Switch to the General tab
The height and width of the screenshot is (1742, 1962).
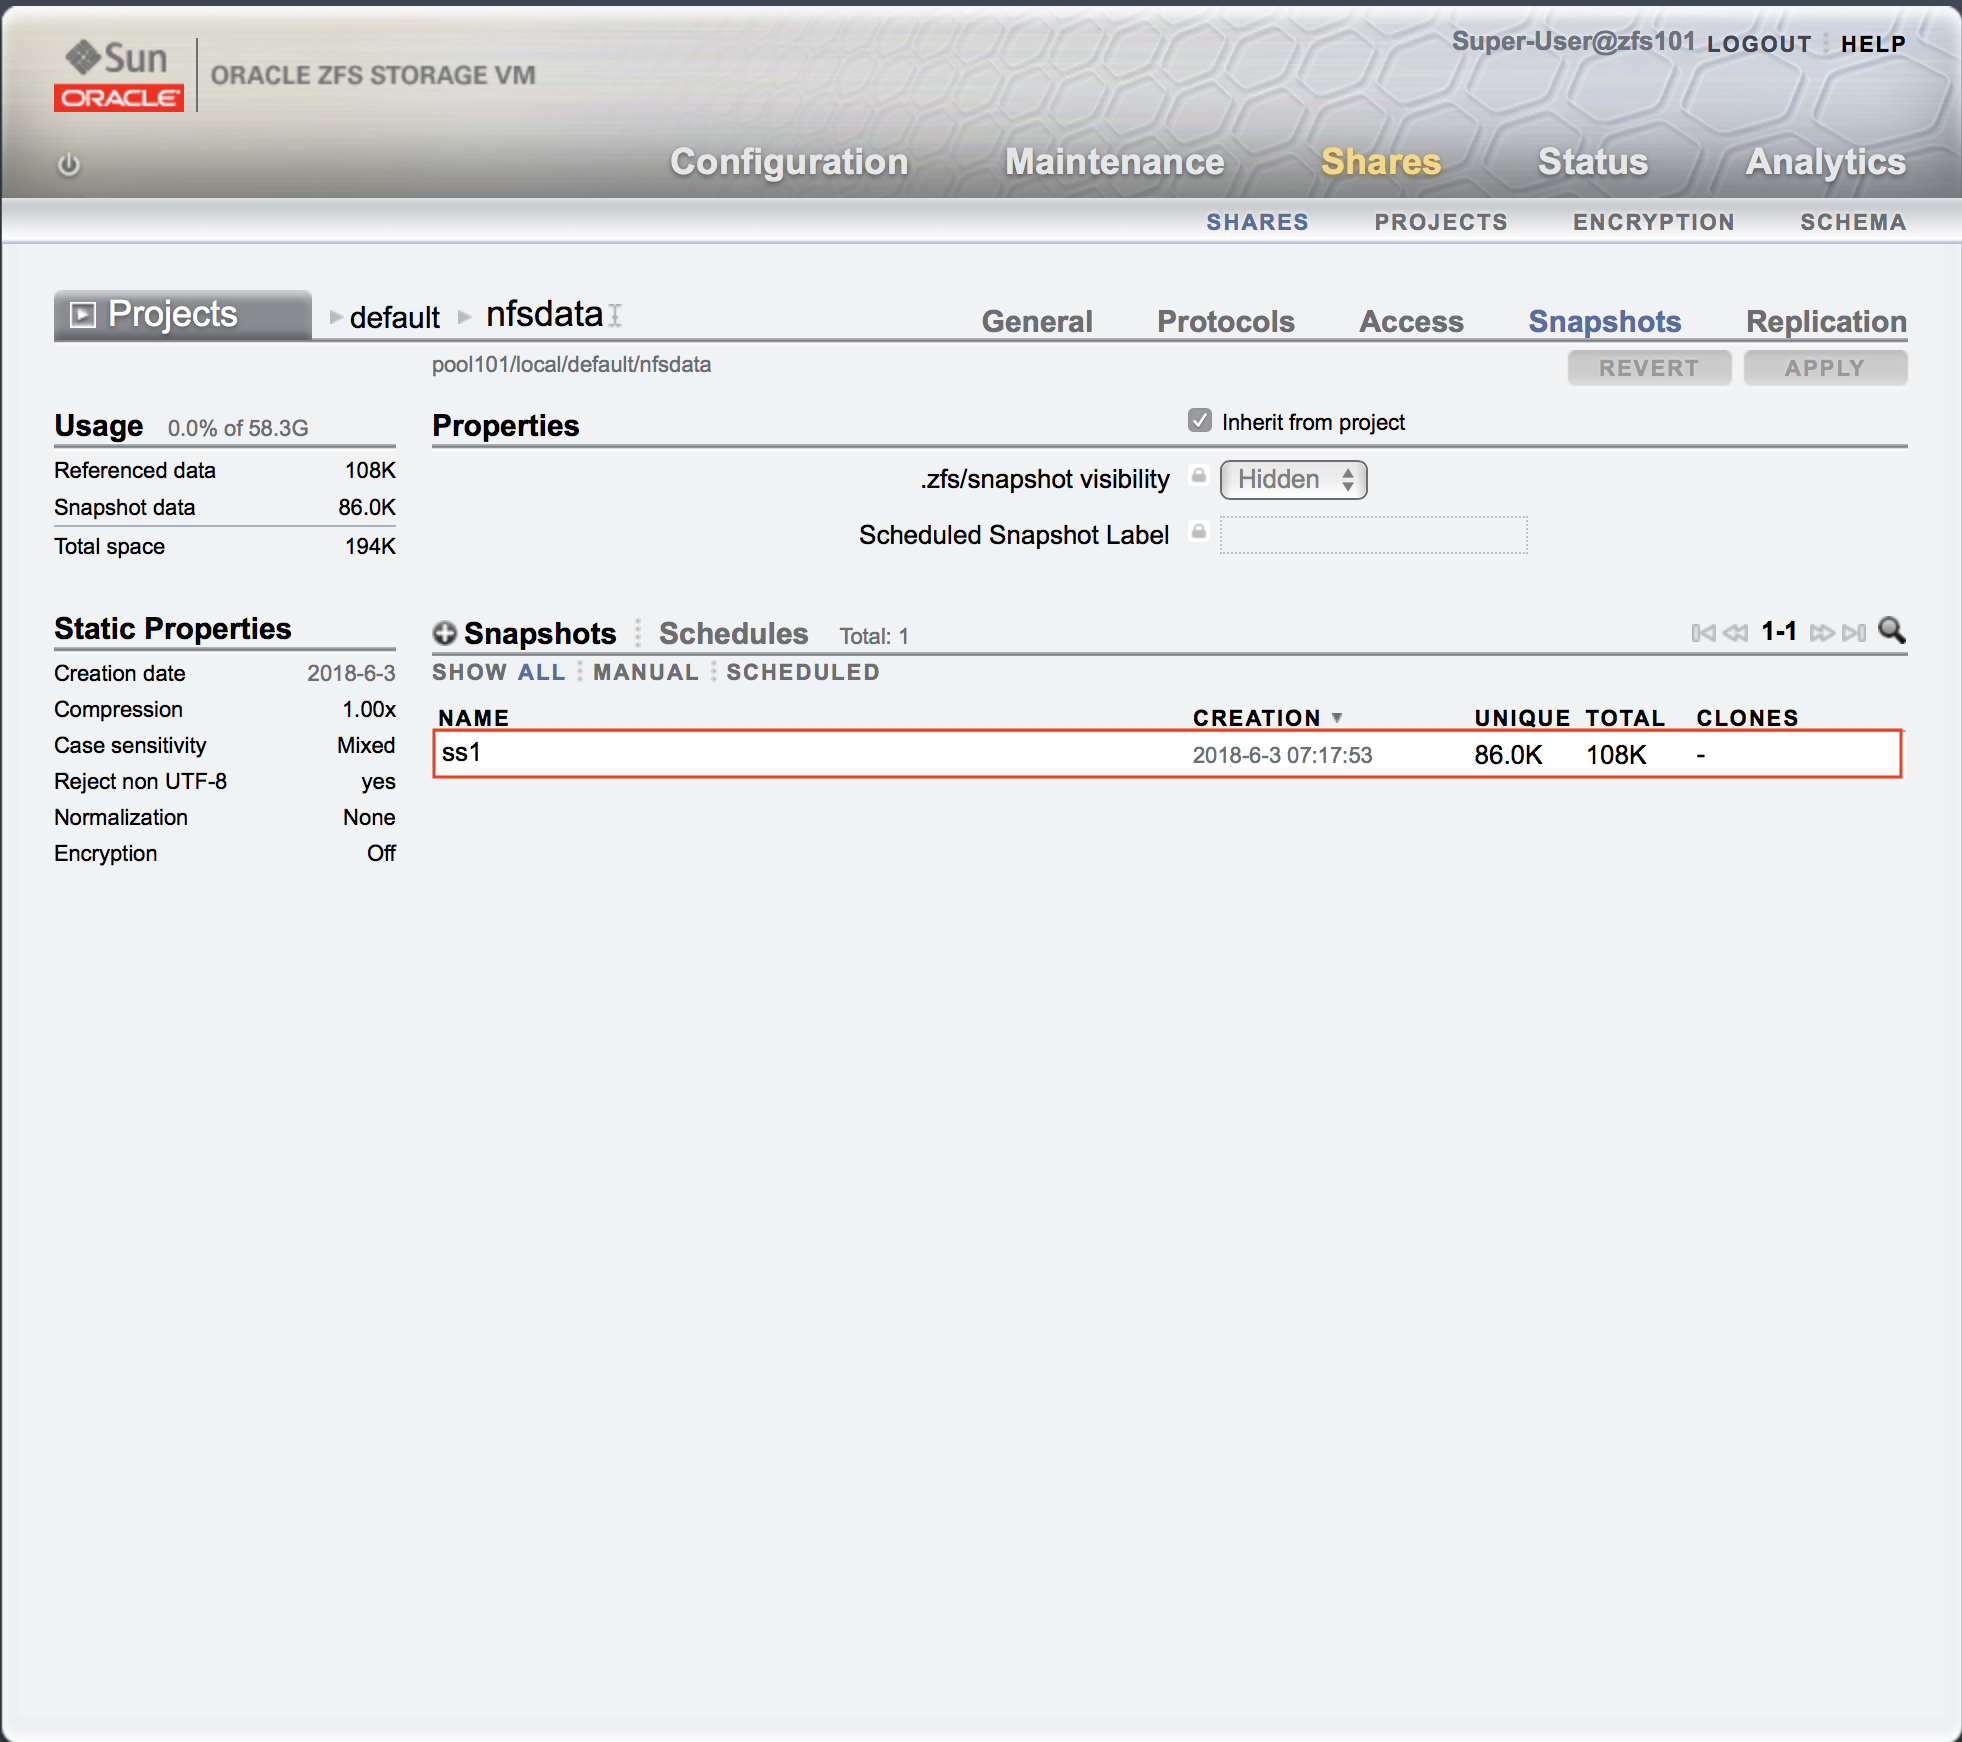pos(1037,321)
